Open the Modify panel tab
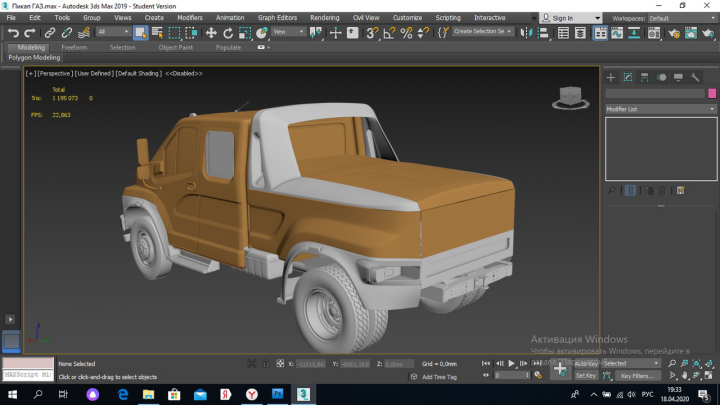Screen dimensions: 720x405 point(628,77)
